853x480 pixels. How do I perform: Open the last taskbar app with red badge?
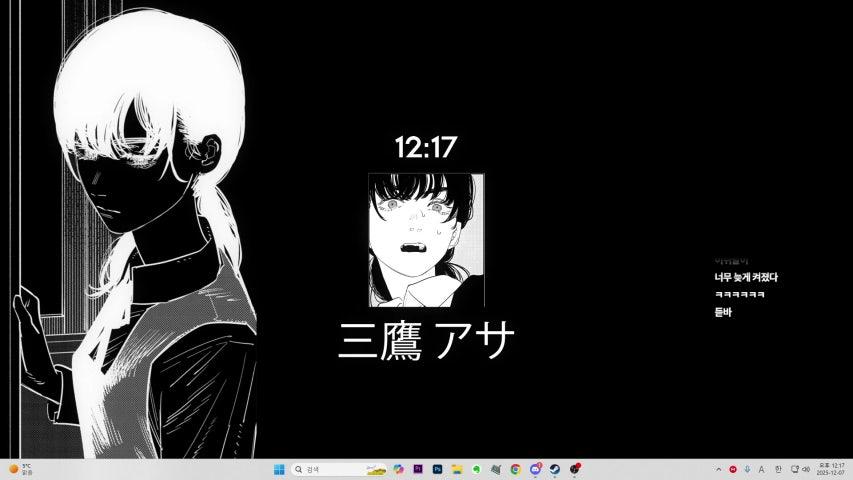pyautogui.click(x=575, y=469)
